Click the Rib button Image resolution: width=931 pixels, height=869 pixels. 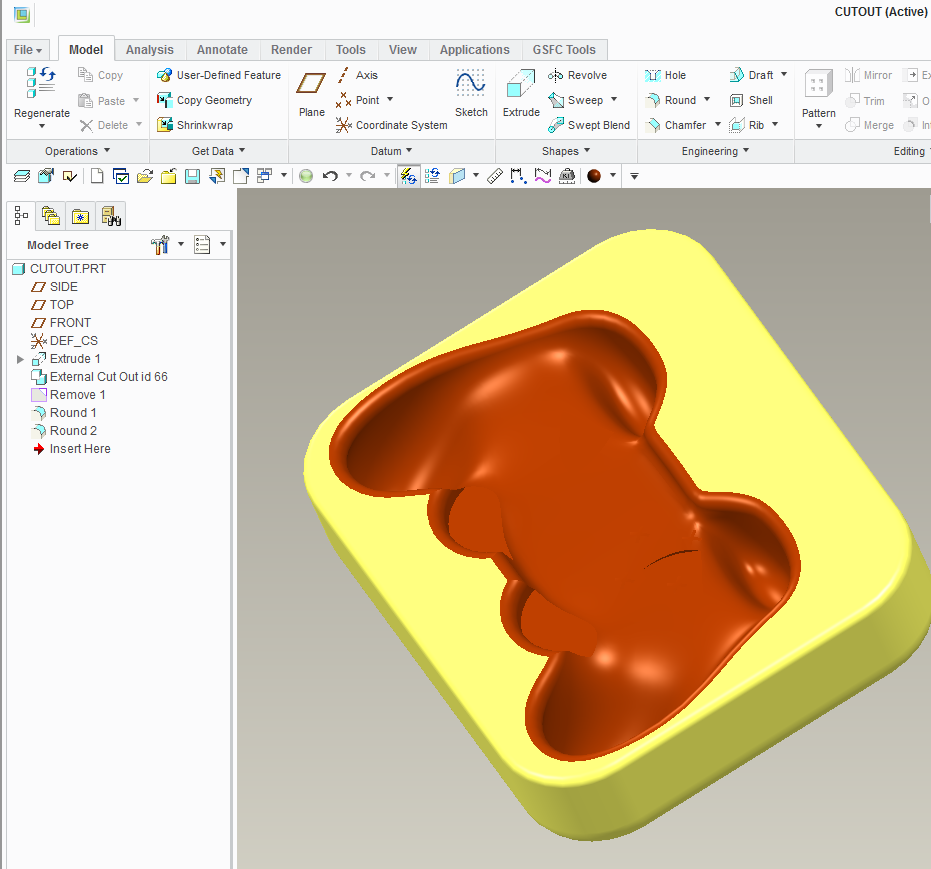[746, 125]
